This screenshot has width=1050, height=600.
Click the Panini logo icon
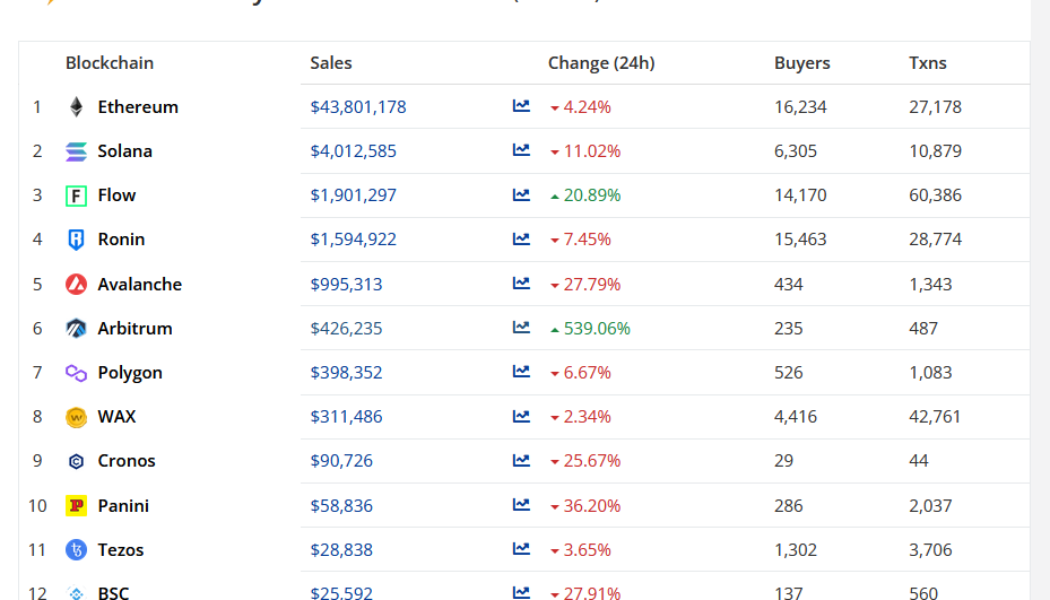[x=76, y=505]
